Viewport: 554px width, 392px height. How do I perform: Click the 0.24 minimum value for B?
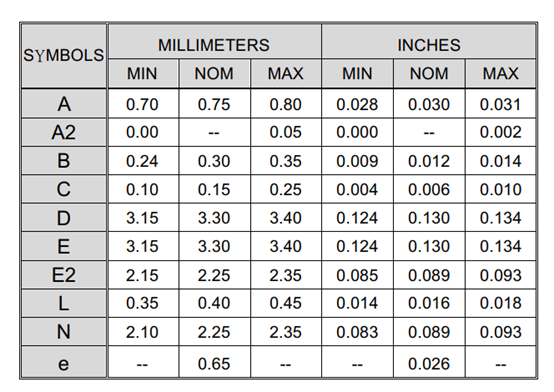[142, 161]
